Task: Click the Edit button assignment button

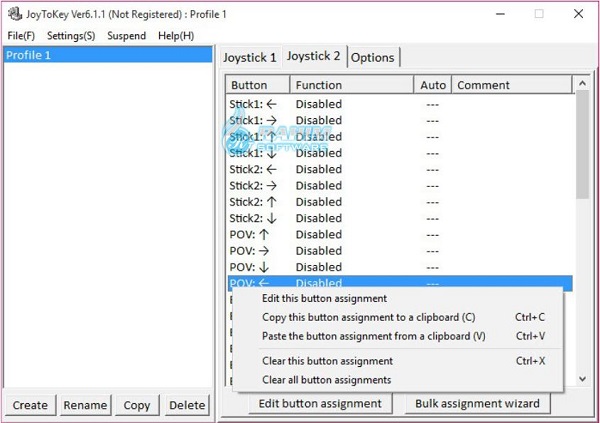Action: (x=320, y=403)
